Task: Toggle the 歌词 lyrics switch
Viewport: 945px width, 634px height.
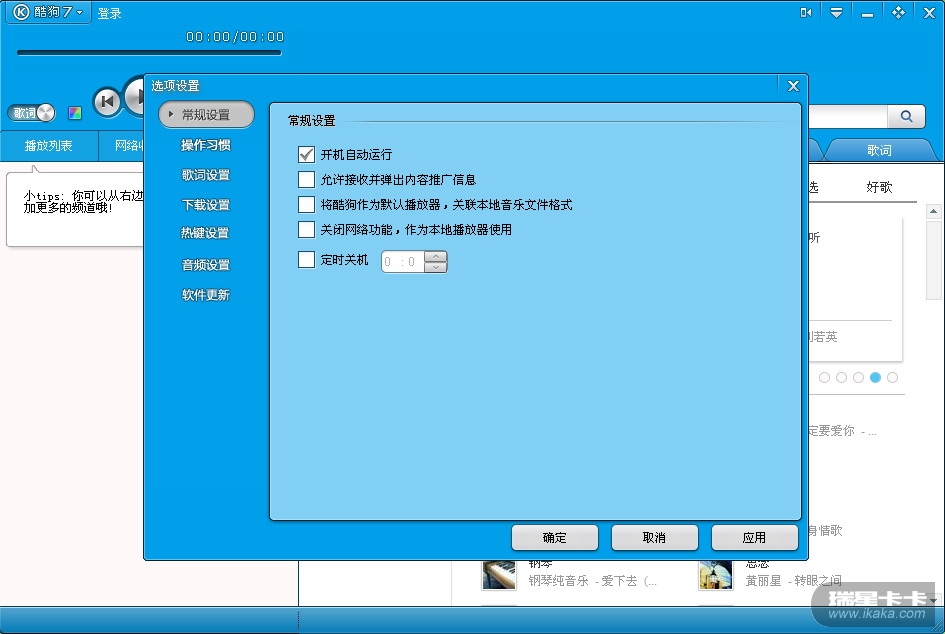Action: [31, 113]
